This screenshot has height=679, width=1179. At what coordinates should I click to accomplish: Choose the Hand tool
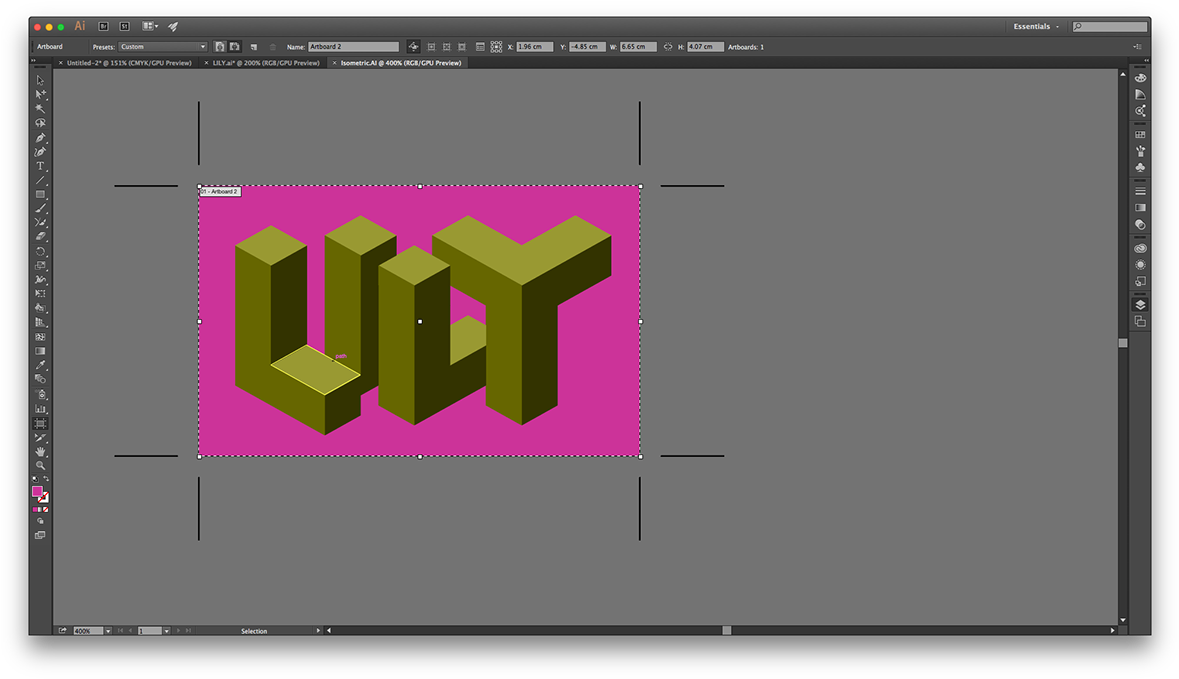click(40, 452)
